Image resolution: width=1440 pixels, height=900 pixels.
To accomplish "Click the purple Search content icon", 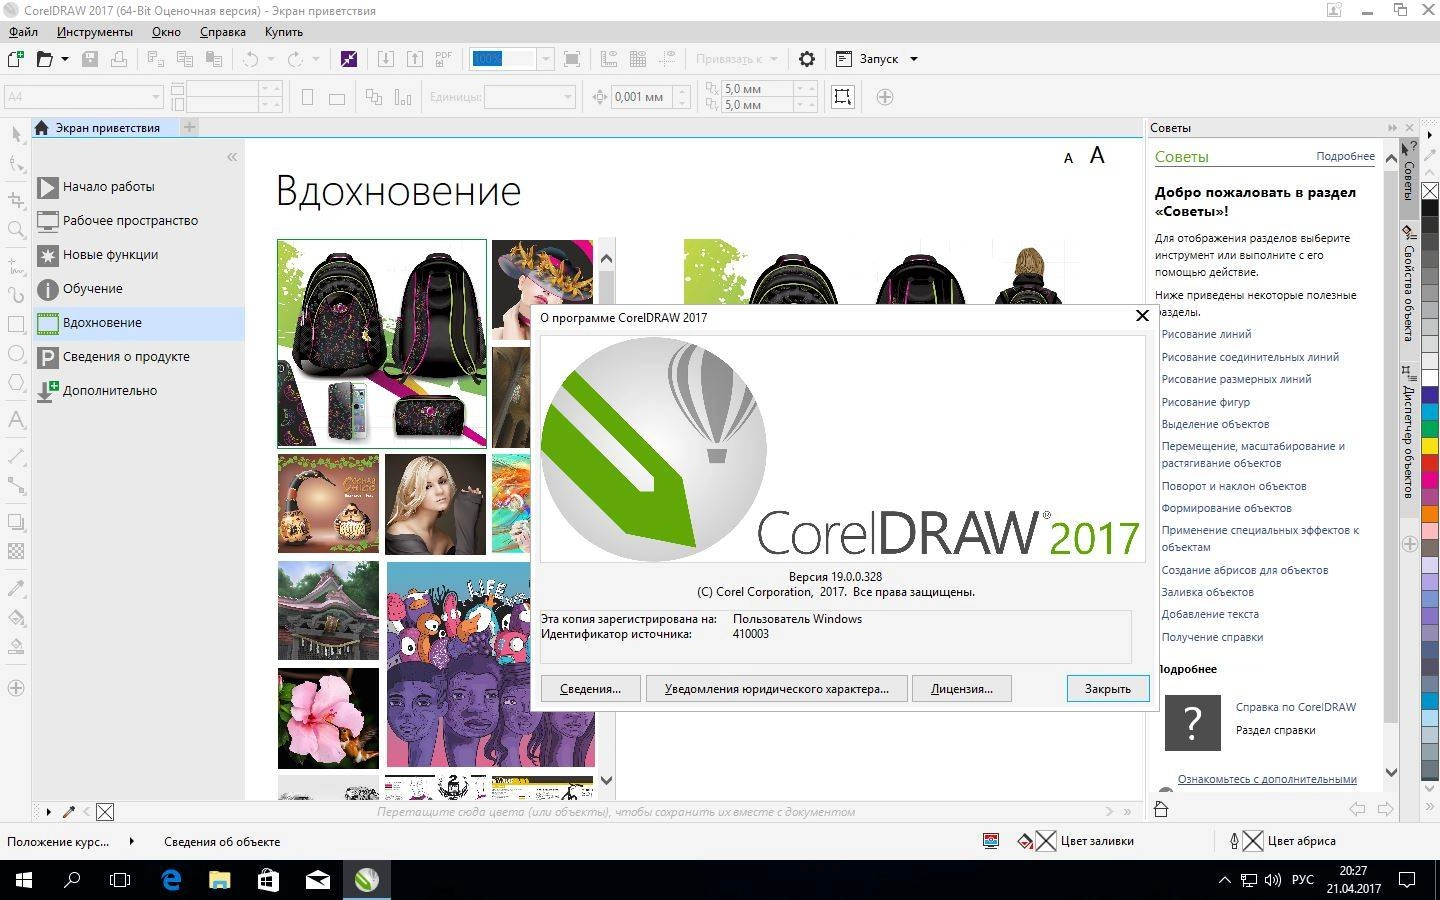I will (348, 59).
